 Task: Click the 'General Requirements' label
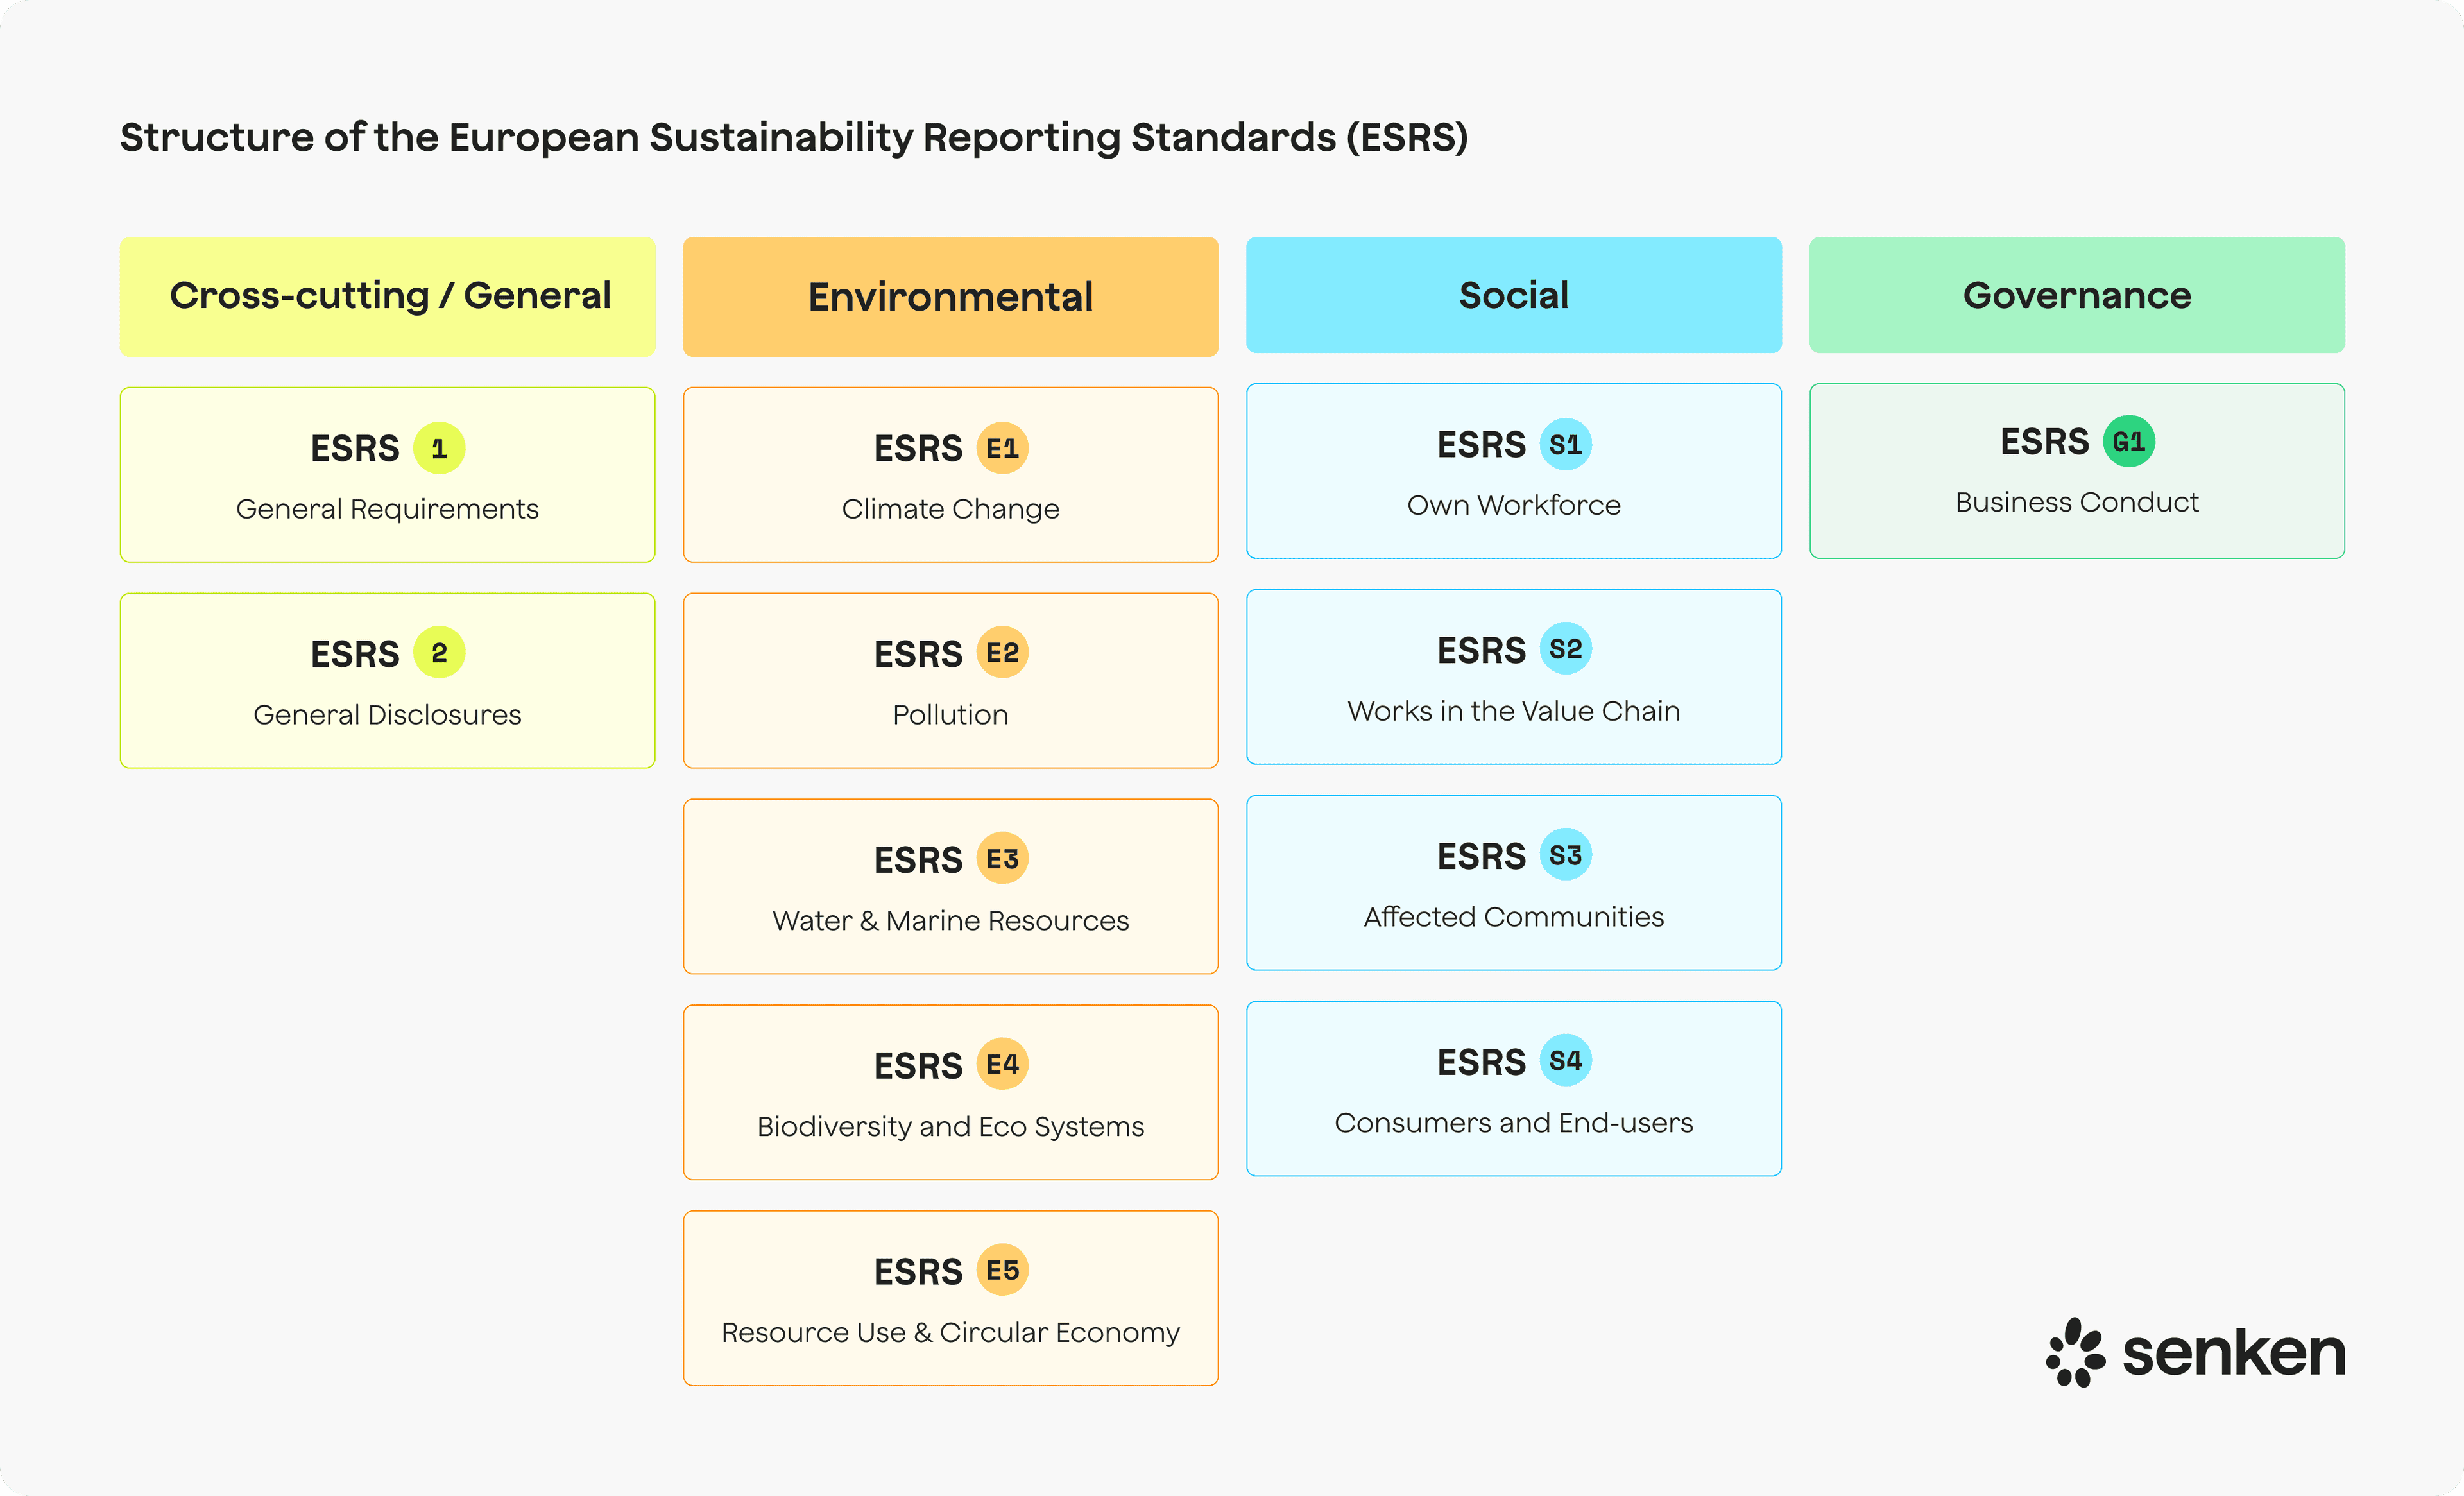pyautogui.click(x=388, y=509)
